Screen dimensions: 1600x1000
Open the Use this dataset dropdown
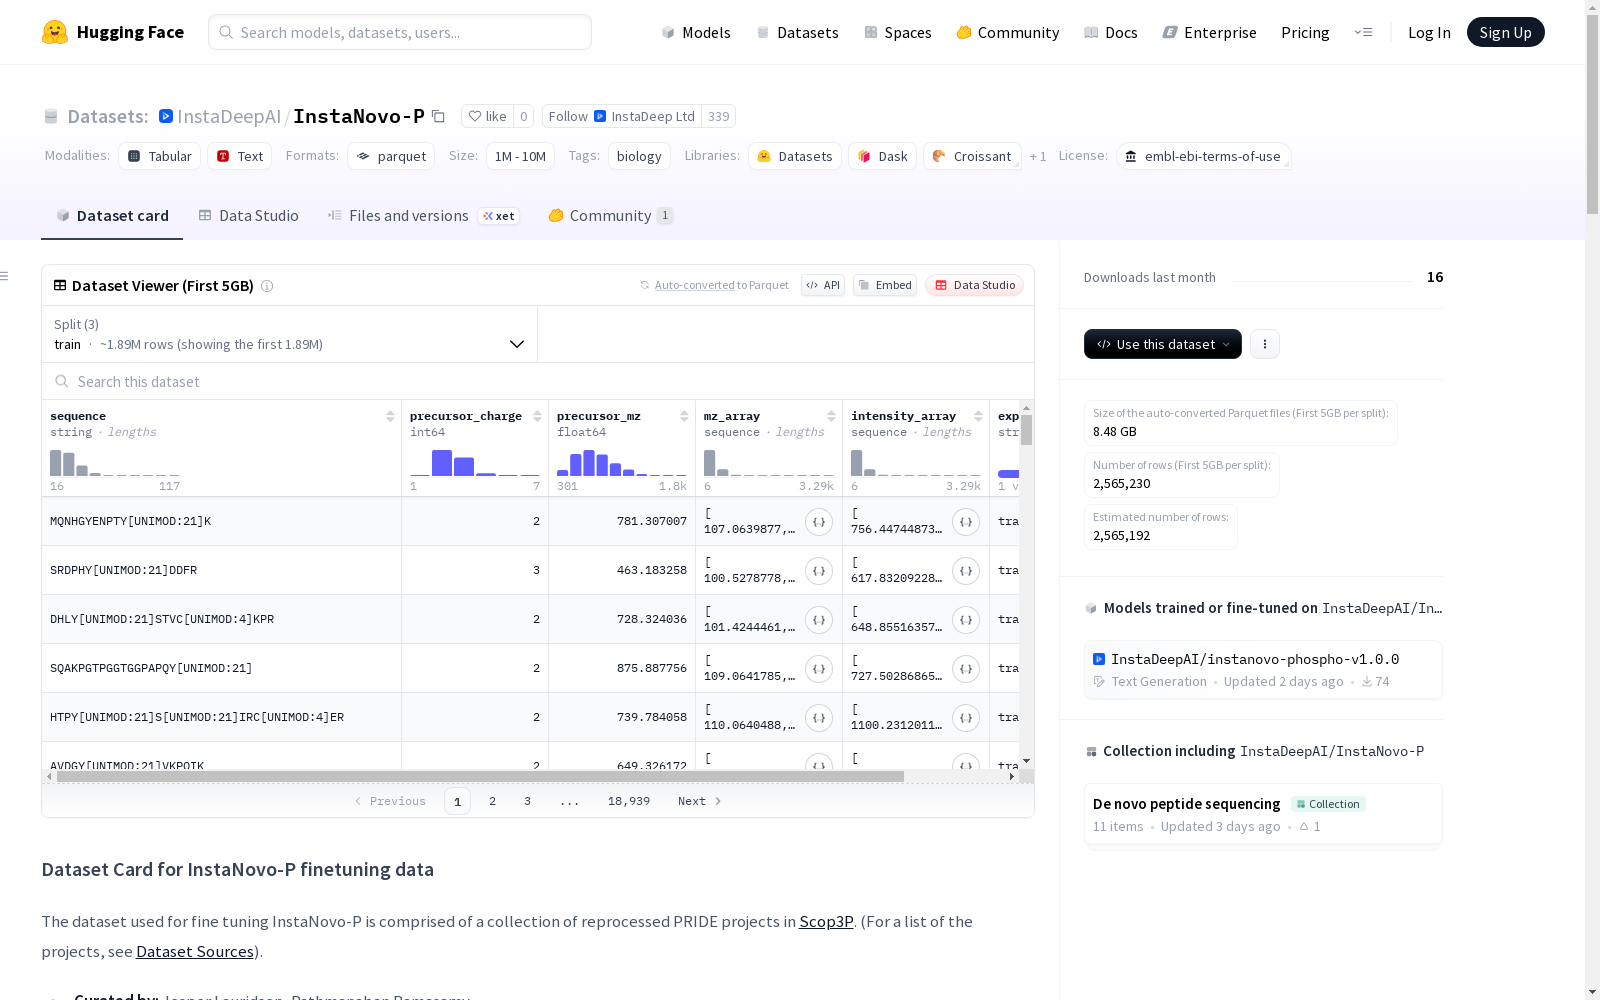point(1163,344)
